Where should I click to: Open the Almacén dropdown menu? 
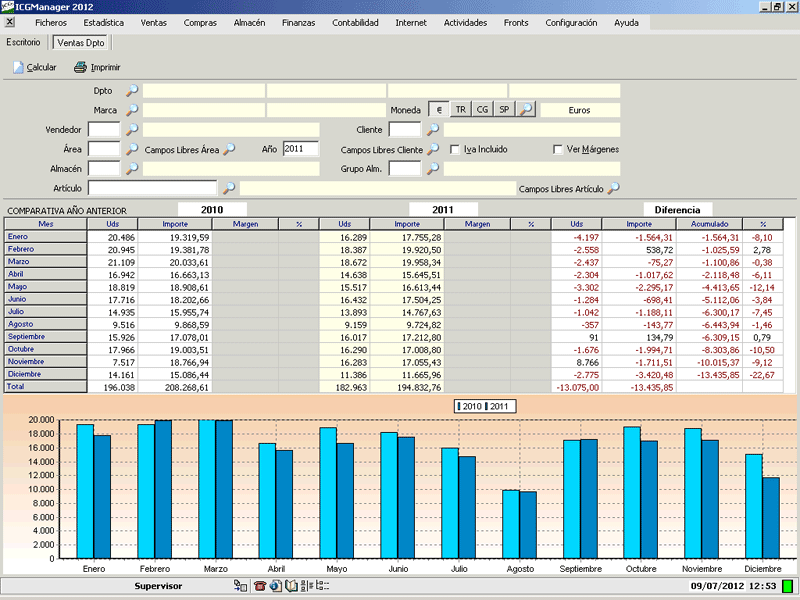[249, 22]
